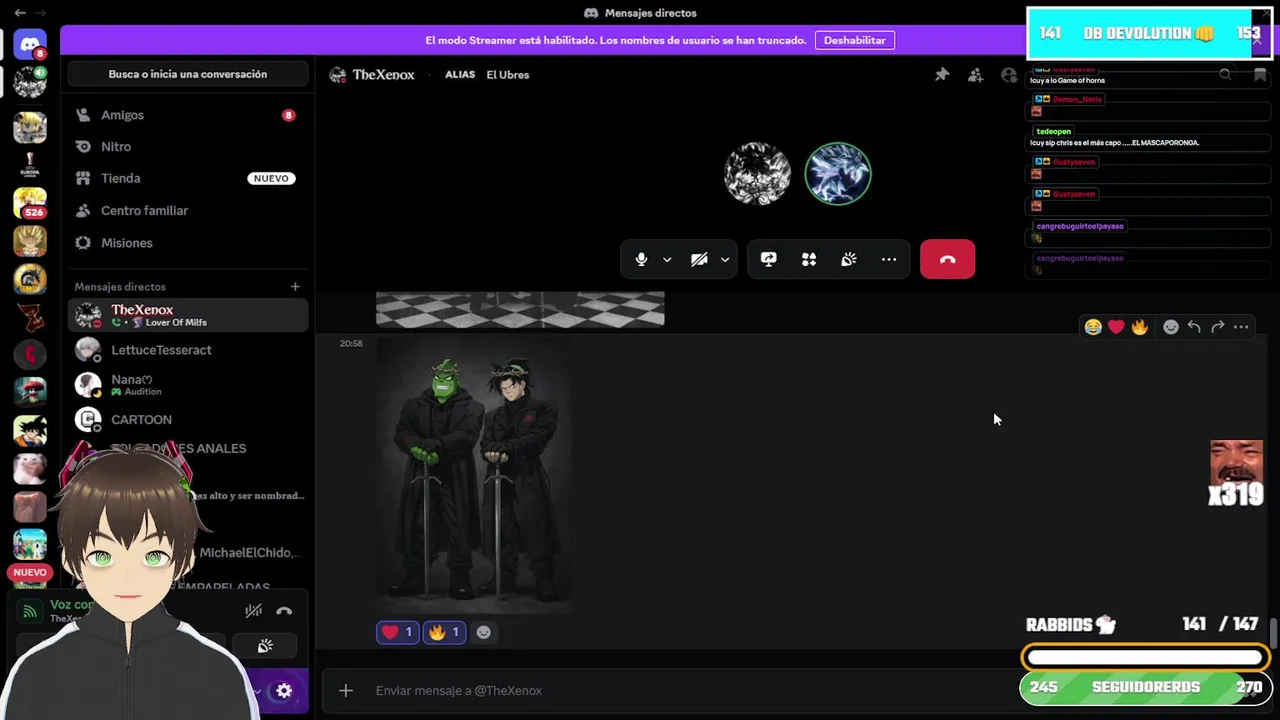
Task: Open camera options dropdown arrow
Action: pyautogui.click(x=725, y=259)
